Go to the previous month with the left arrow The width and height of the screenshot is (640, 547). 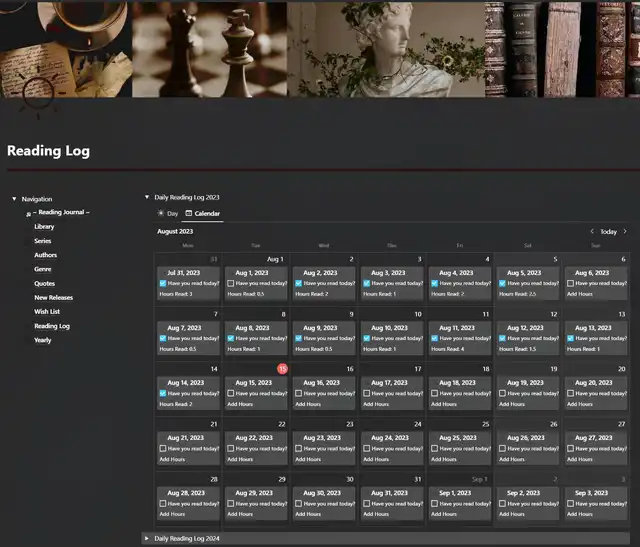[591, 231]
